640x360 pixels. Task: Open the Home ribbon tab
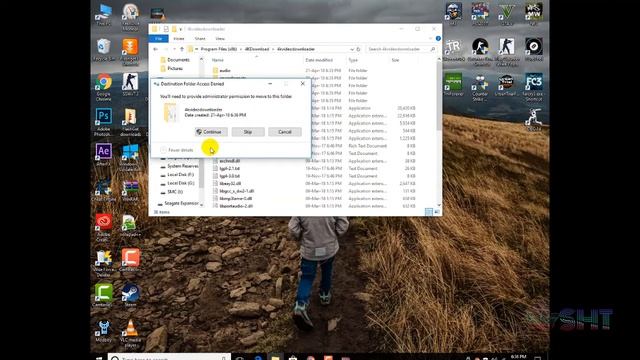click(x=179, y=38)
